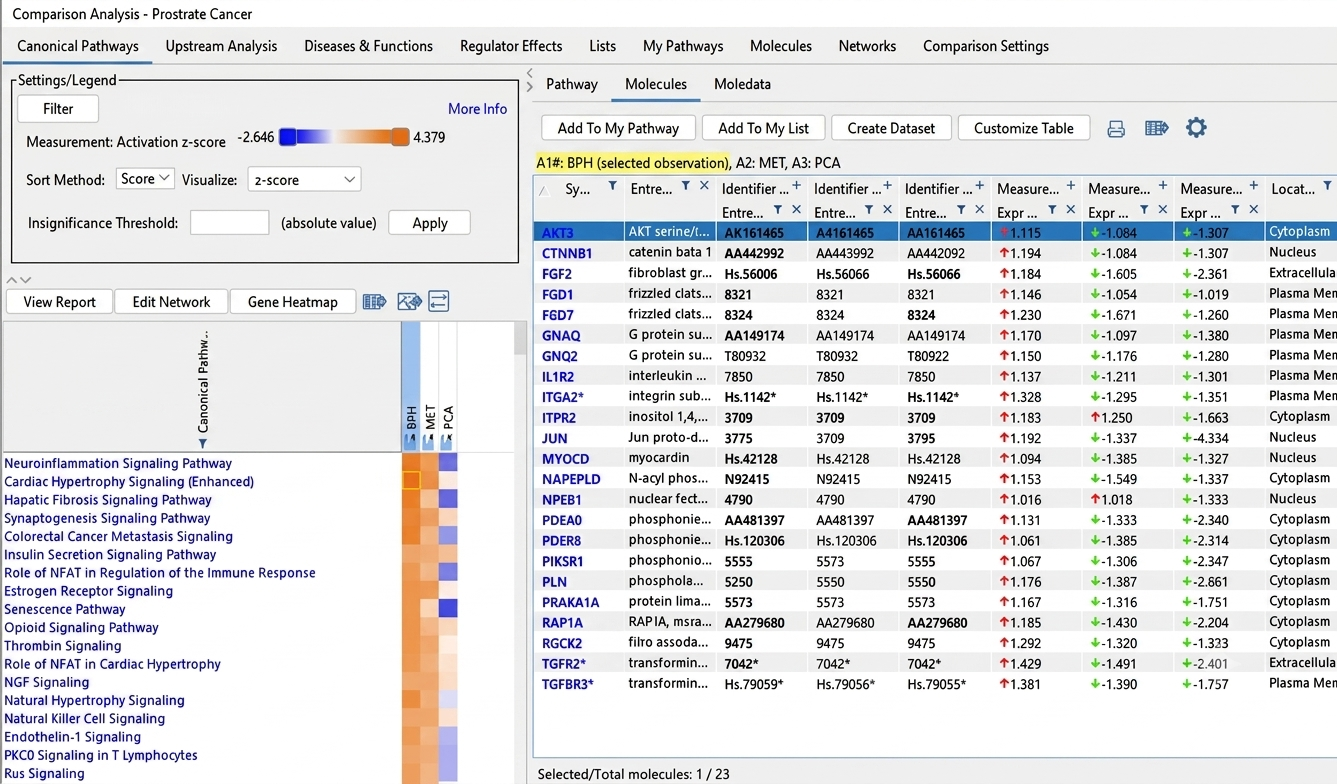
Task: Switch to the Pathway sub-tab
Action: (572, 84)
